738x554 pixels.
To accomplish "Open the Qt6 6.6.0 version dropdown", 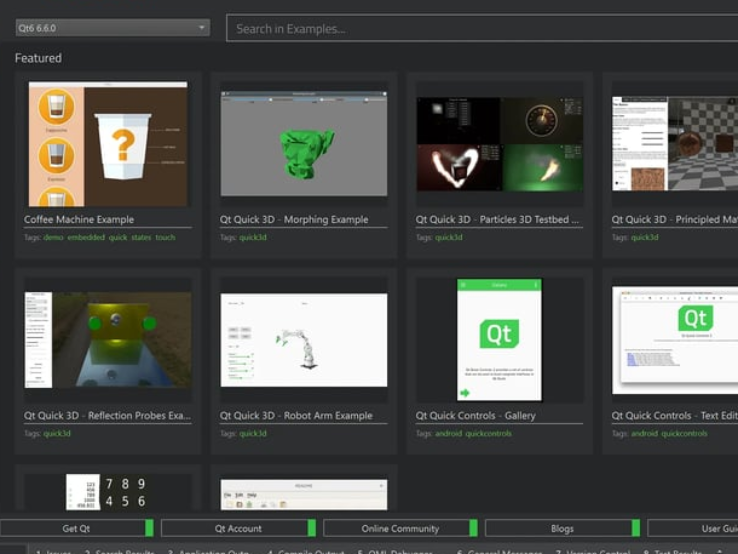I will click(x=112, y=28).
